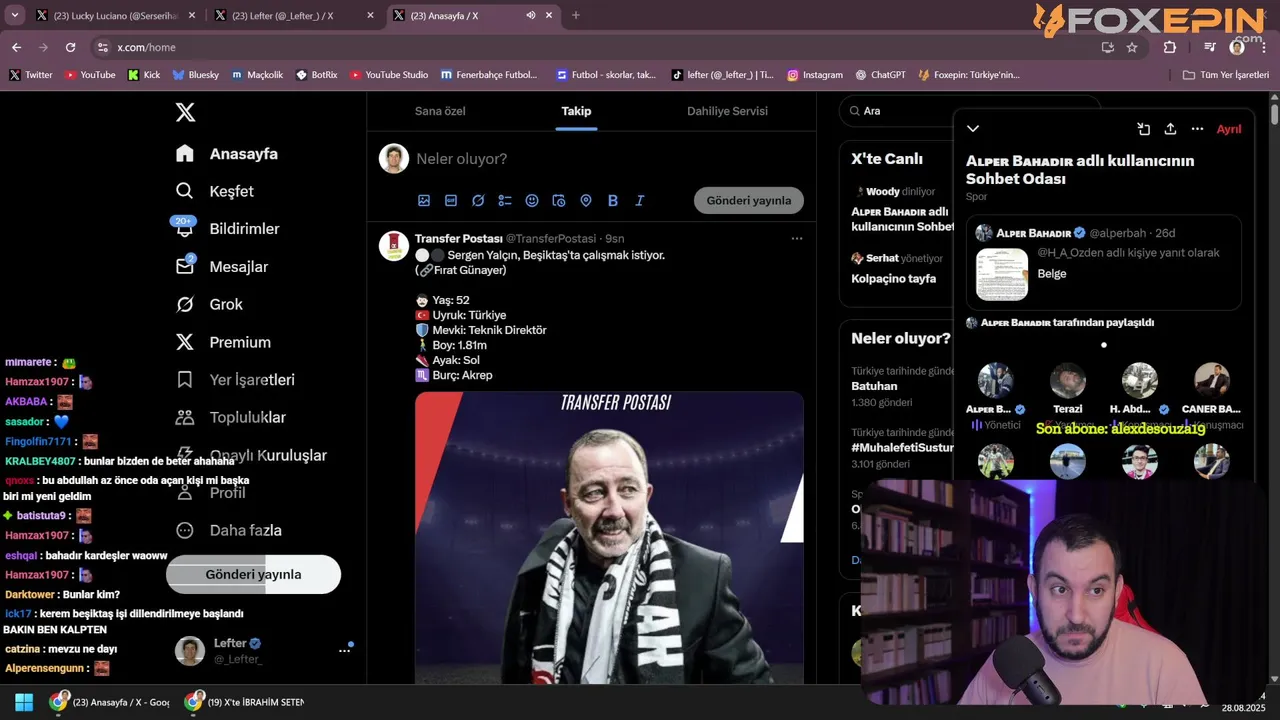Open the Sergen Yalçın post image
Screen dimensions: 1280x720
point(609,538)
